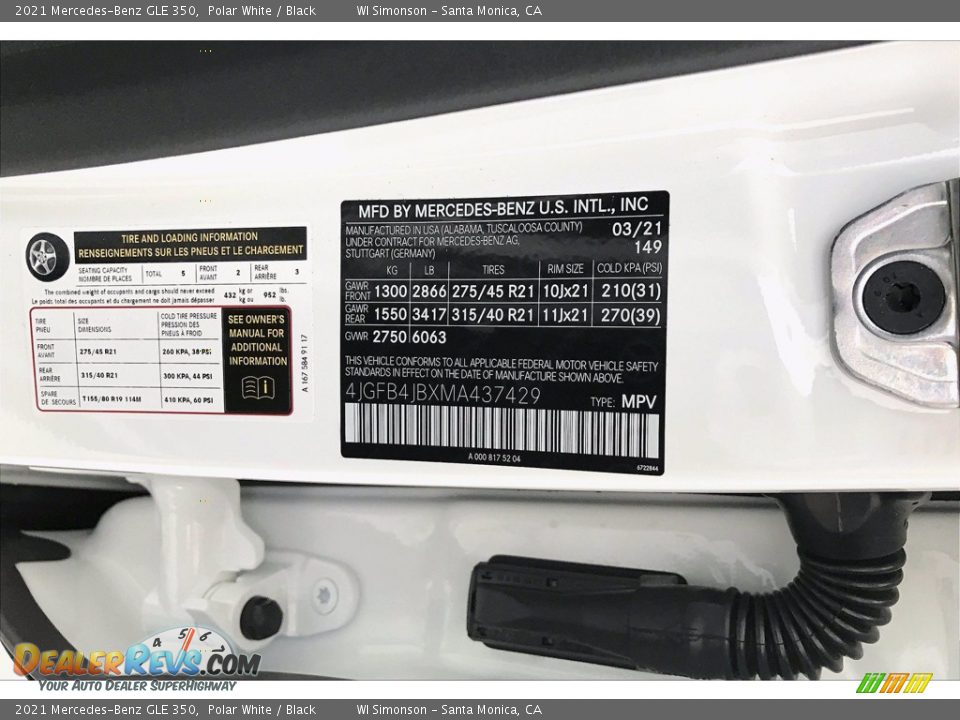The width and height of the screenshot is (960, 720).
Task: Click the Torx screw on the door hinge bracket
Action: (324, 595)
